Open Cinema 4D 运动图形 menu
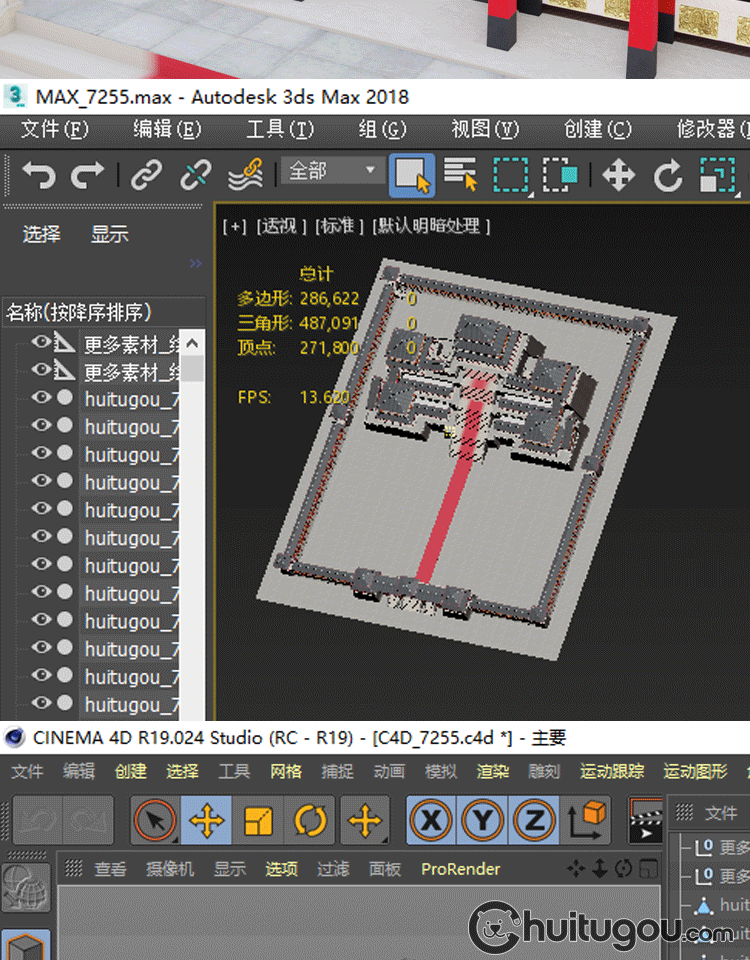The width and height of the screenshot is (750, 960). click(x=696, y=771)
